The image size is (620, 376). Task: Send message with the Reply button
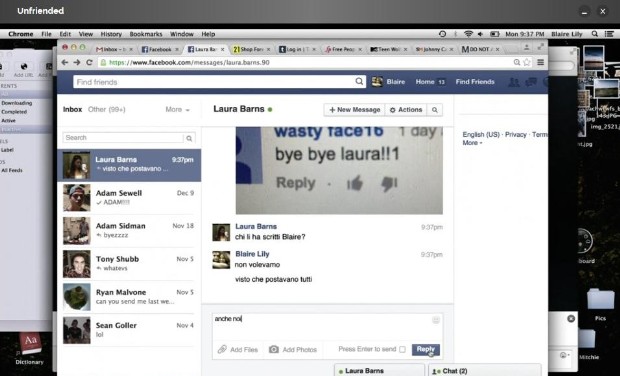coord(425,350)
